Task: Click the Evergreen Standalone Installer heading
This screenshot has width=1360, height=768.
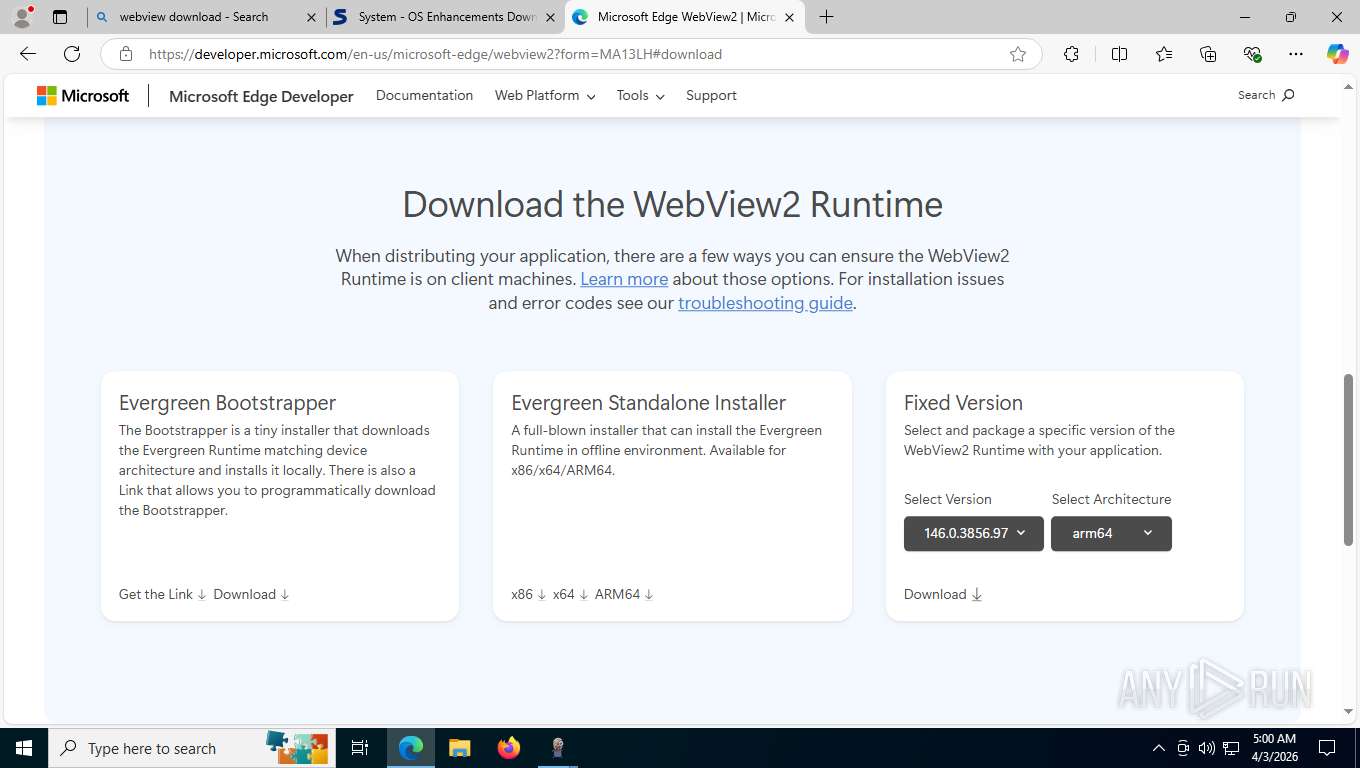Action: [x=648, y=403]
